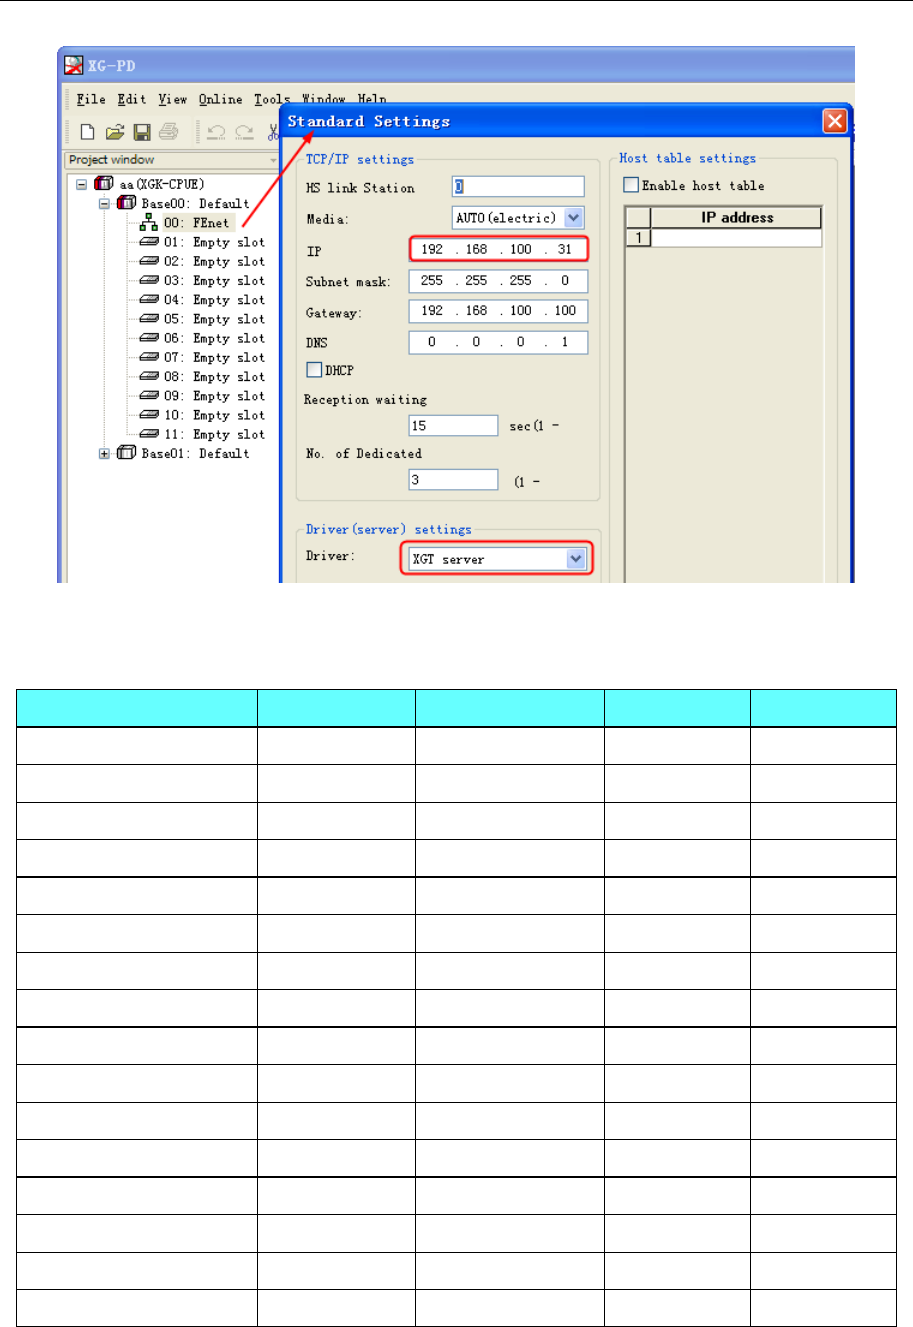Click the slot icon beside 01: Empty slot

coord(149,242)
